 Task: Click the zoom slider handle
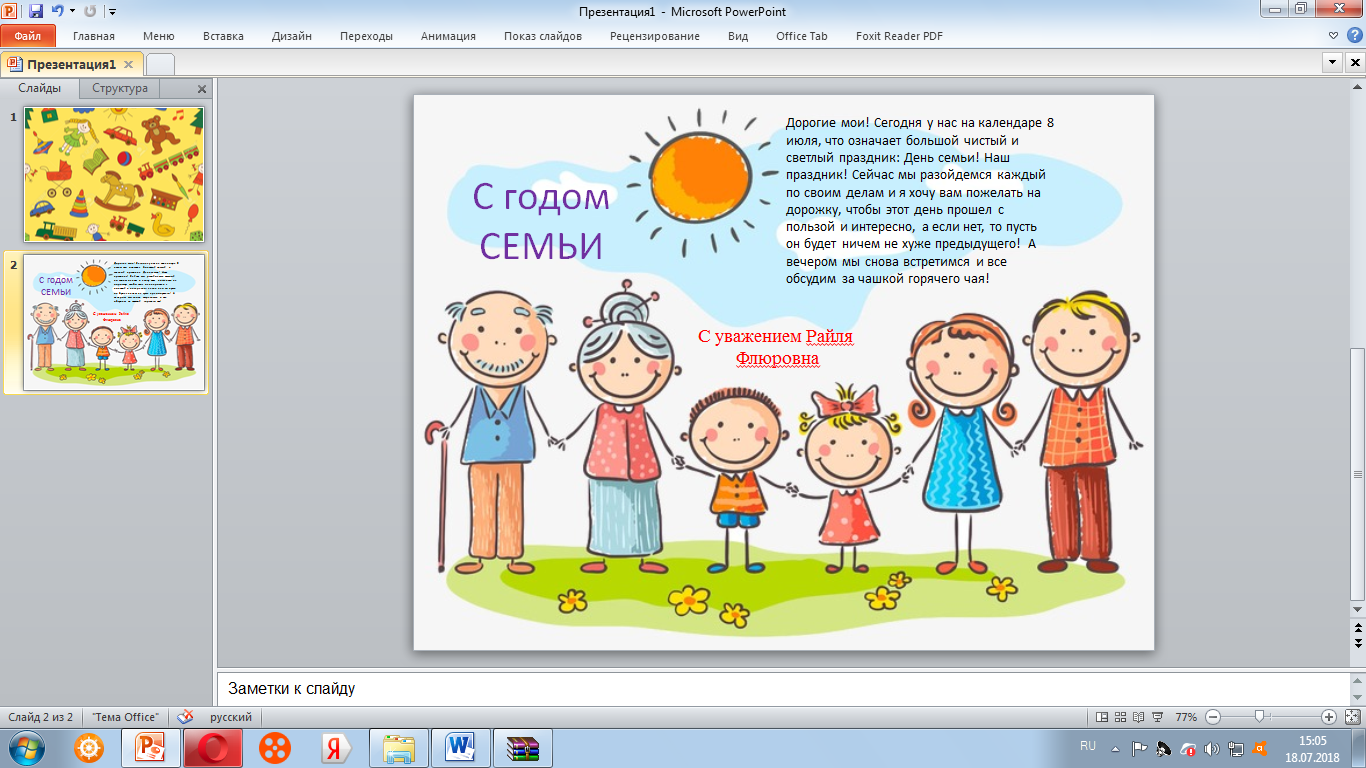tap(1259, 717)
